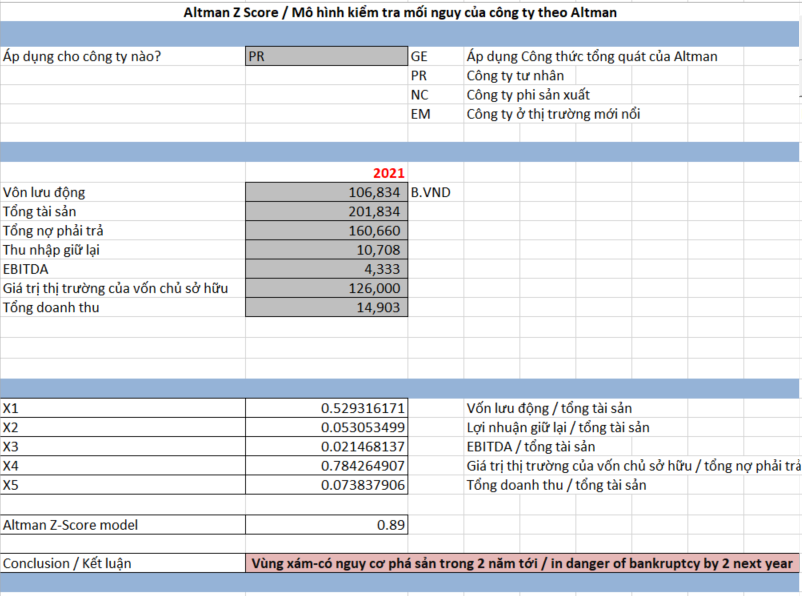Edit the retained earnings value 10,708
Viewport: 802px width, 596px height.
point(326,250)
